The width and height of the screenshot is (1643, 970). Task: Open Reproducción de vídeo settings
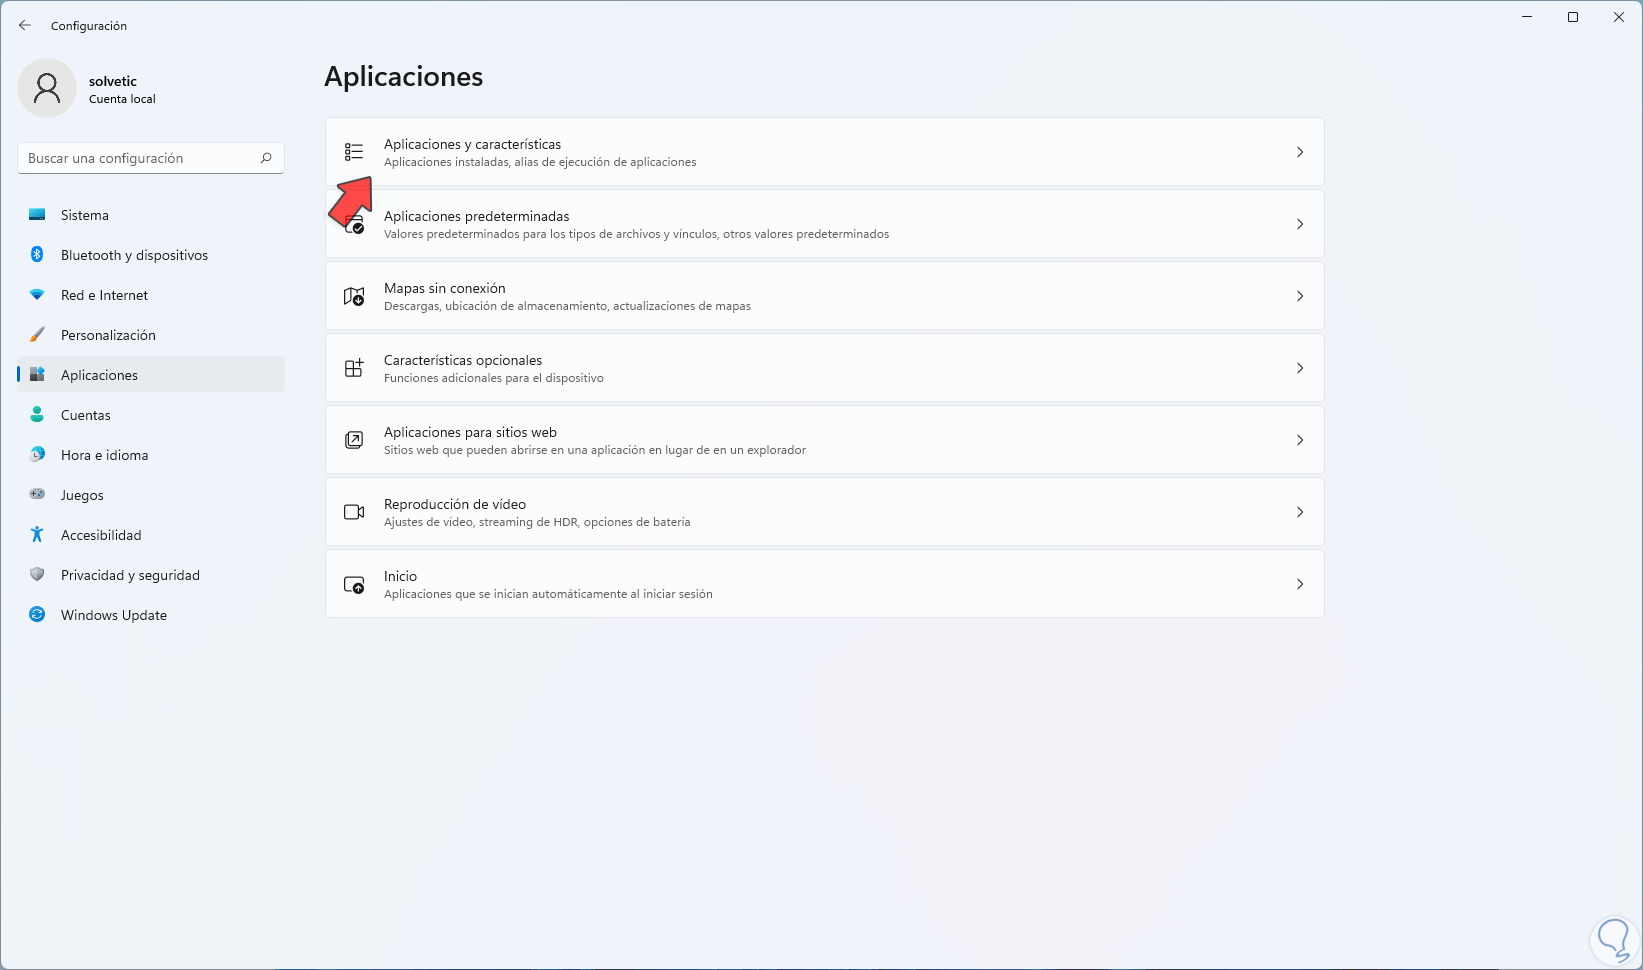(825, 512)
